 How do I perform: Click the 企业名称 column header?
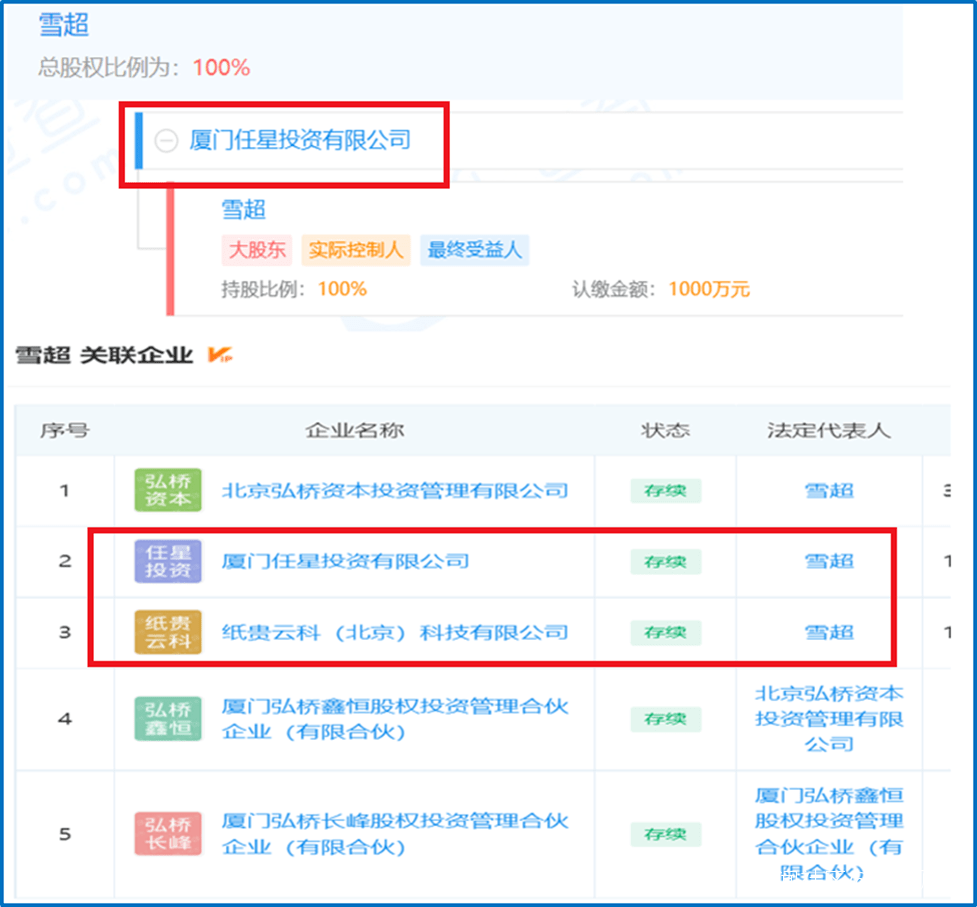coord(355,430)
